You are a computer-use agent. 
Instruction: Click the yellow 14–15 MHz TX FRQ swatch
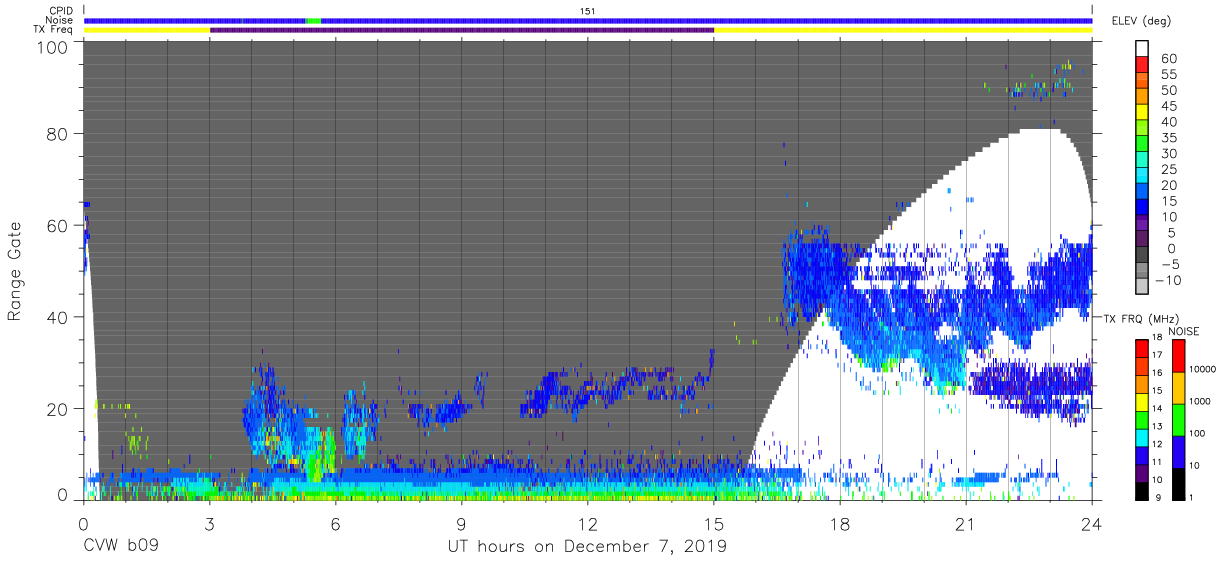point(1144,402)
